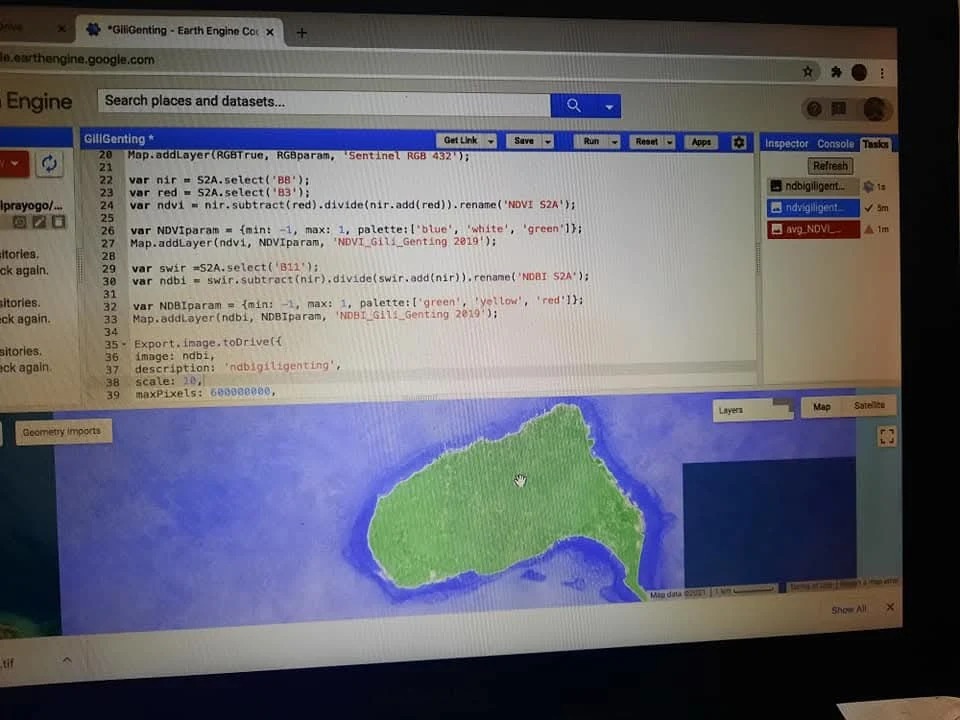Click the image icon on ndvigiligent task
Image resolution: width=960 pixels, height=720 pixels.
pos(776,208)
